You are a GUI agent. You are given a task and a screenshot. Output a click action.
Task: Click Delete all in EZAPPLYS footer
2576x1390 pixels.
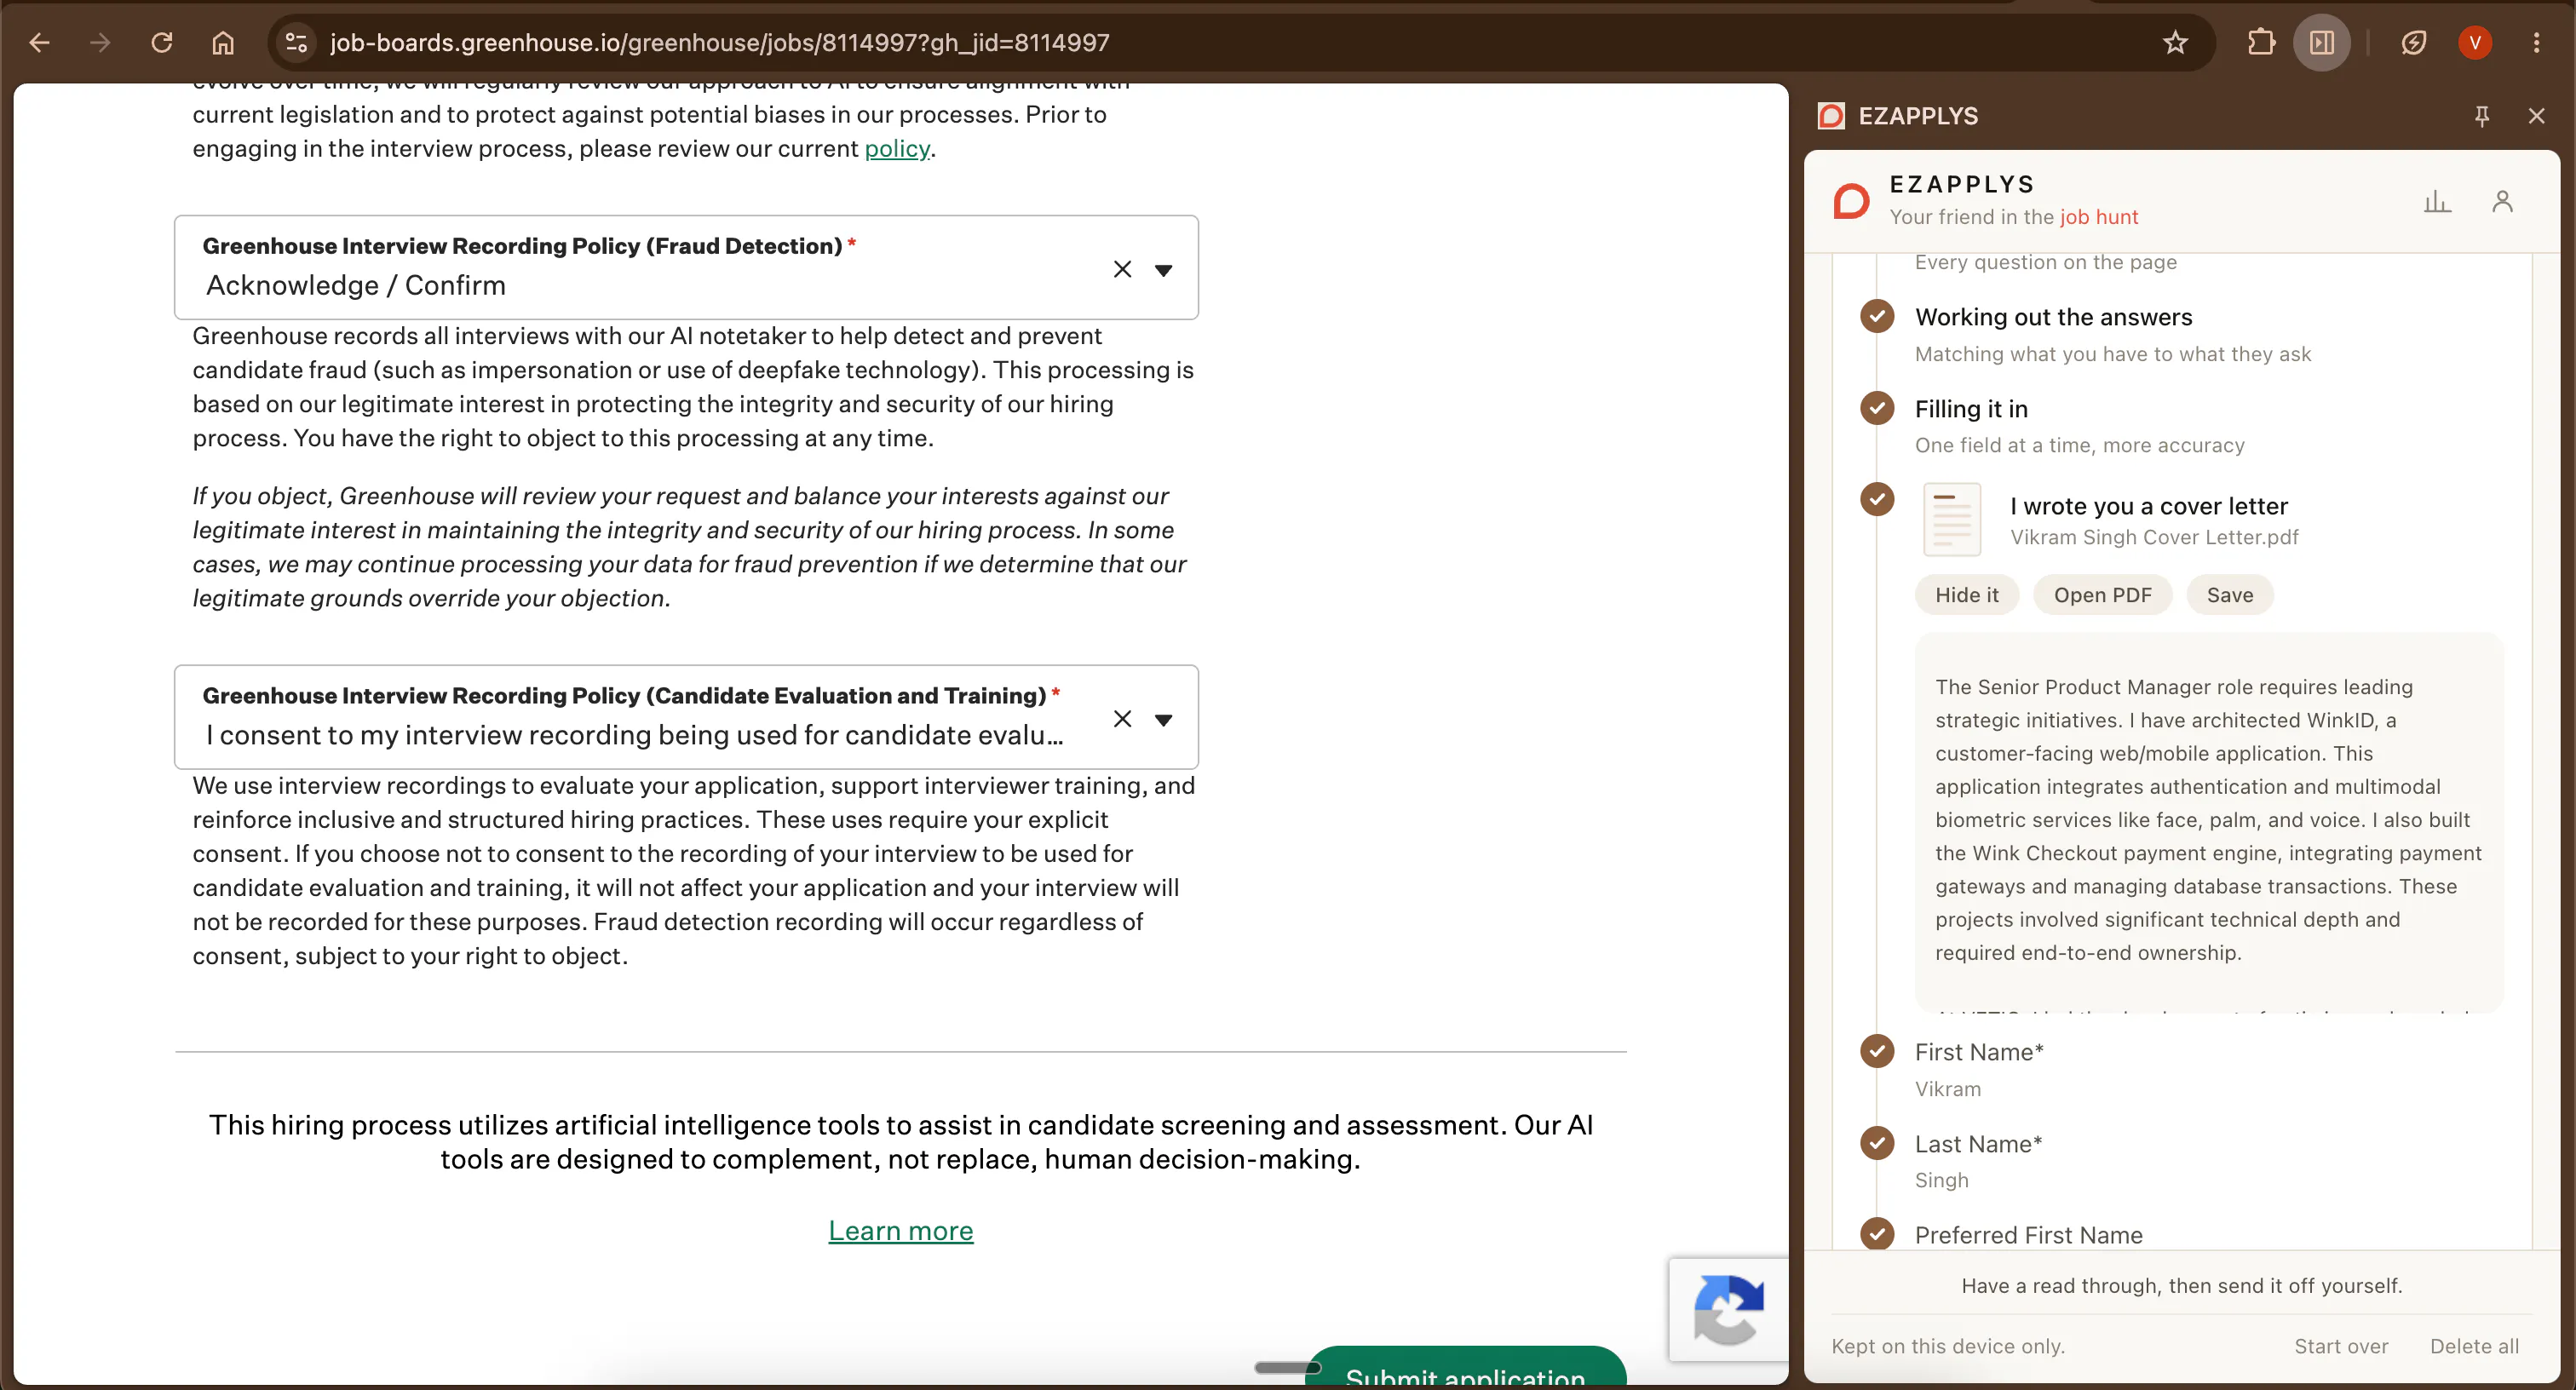click(2474, 1346)
